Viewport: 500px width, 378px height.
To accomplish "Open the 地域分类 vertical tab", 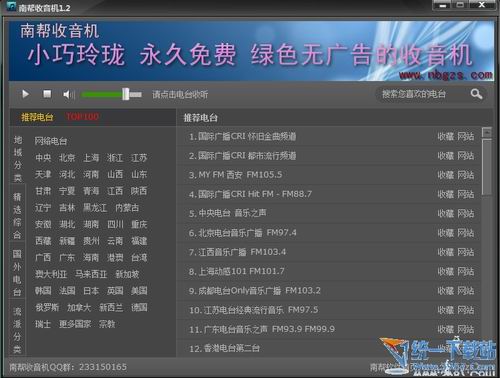I will [x=18, y=159].
